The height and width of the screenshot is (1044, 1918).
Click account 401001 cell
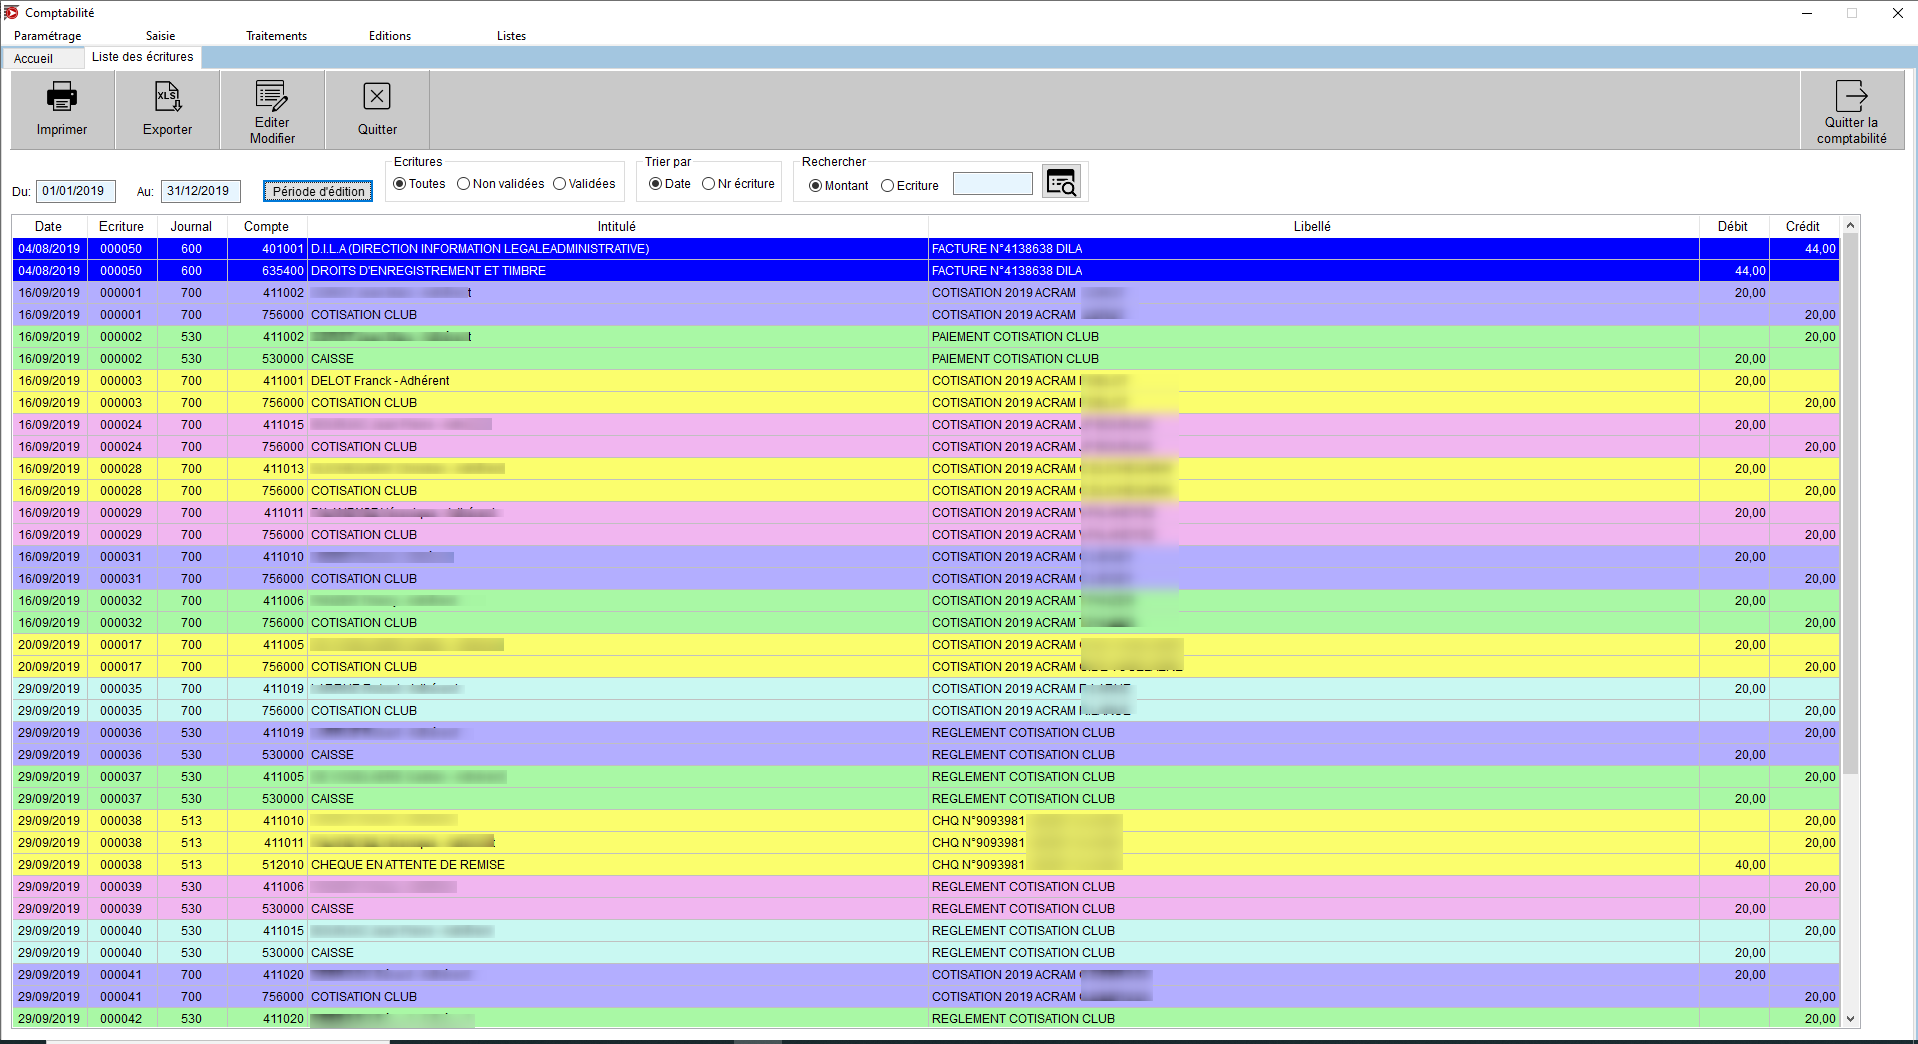[267, 249]
